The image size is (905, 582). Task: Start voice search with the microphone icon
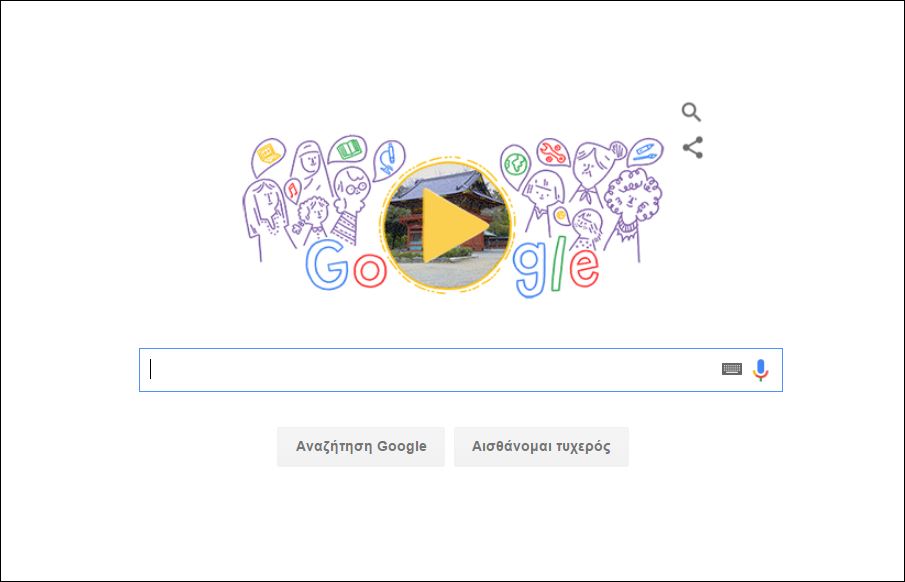coord(761,370)
